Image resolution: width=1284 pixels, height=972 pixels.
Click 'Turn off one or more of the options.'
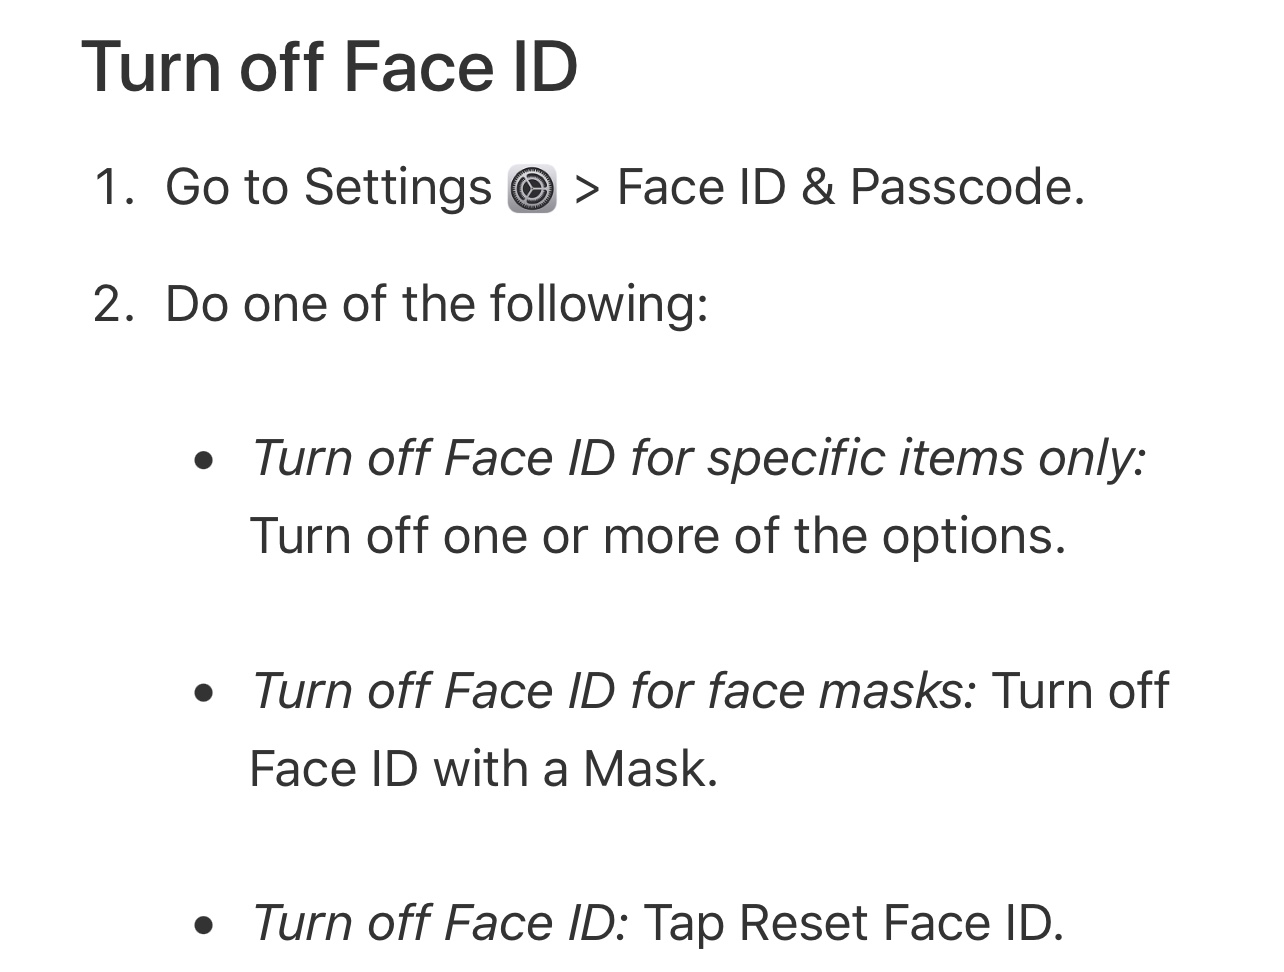point(657,536)
